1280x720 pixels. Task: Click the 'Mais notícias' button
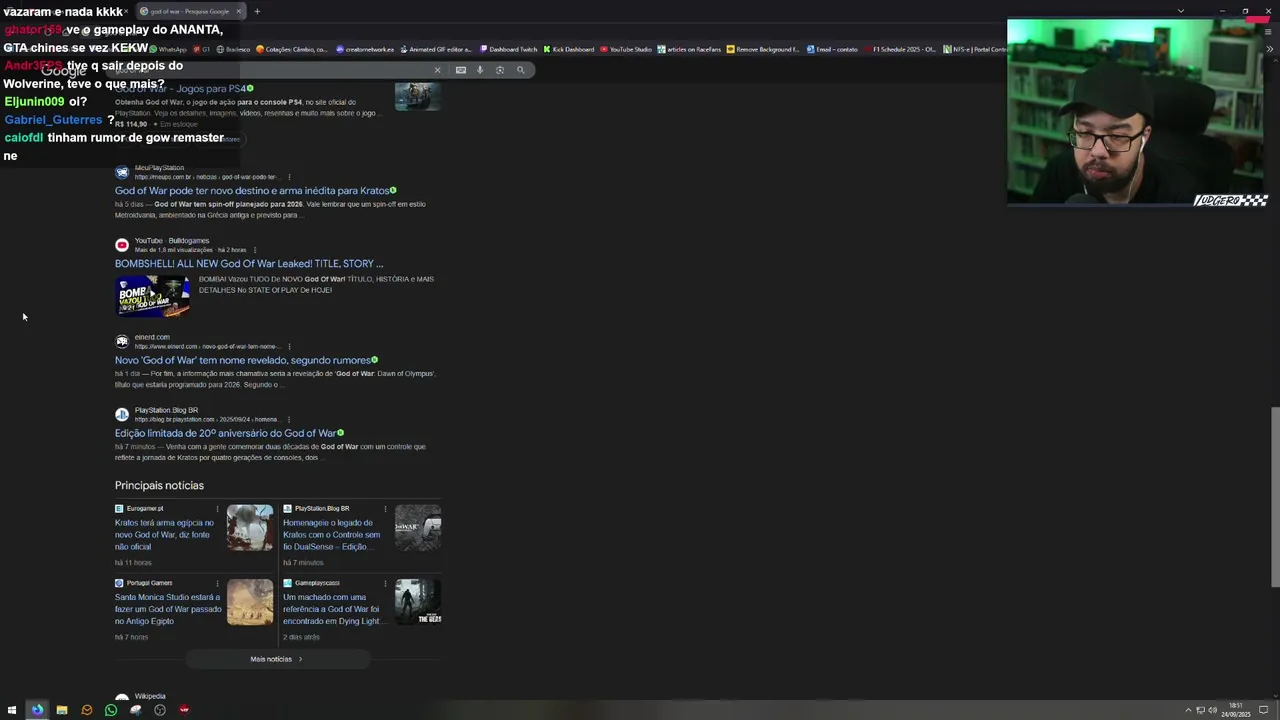click(x=277, y=659)
